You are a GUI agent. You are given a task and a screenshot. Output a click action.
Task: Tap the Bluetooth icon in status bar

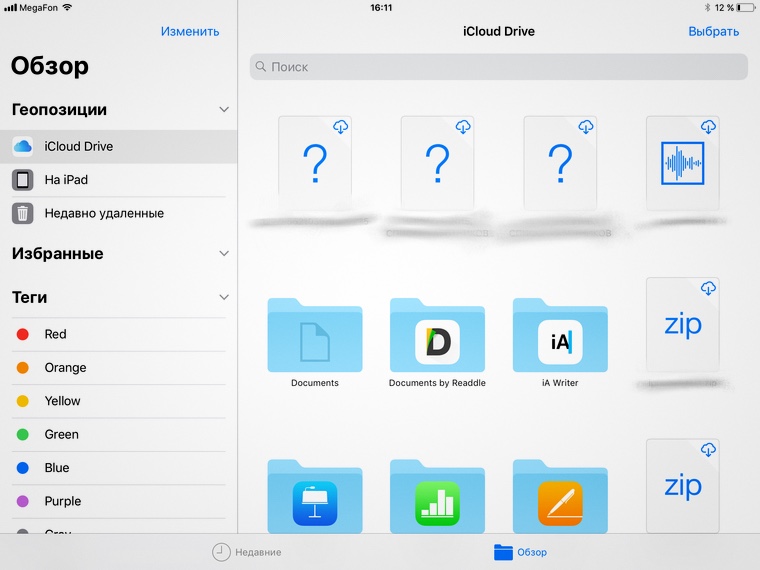[707, 8]
